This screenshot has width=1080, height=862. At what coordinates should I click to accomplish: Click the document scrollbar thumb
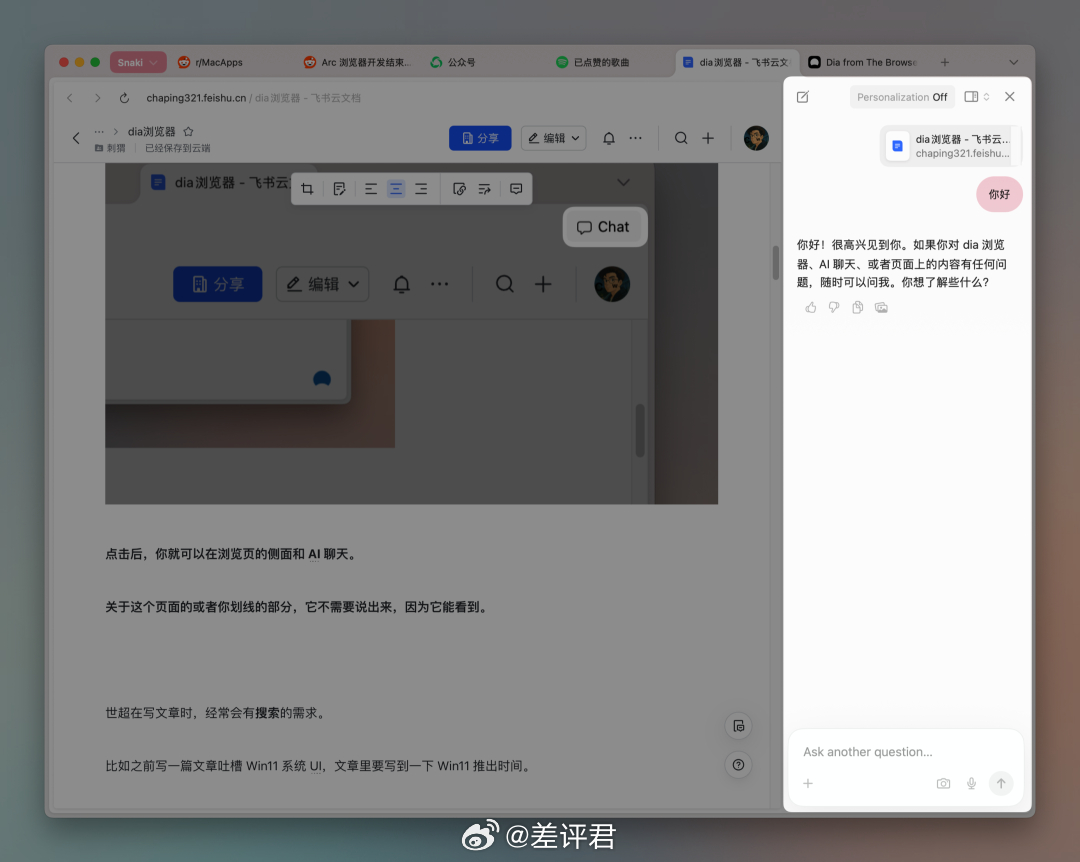(776, 262)
